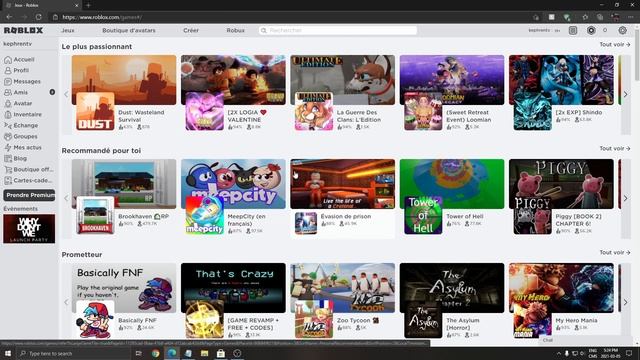Open the Mes actus sidebar icon
640x360 pixels.
point(8,148)
